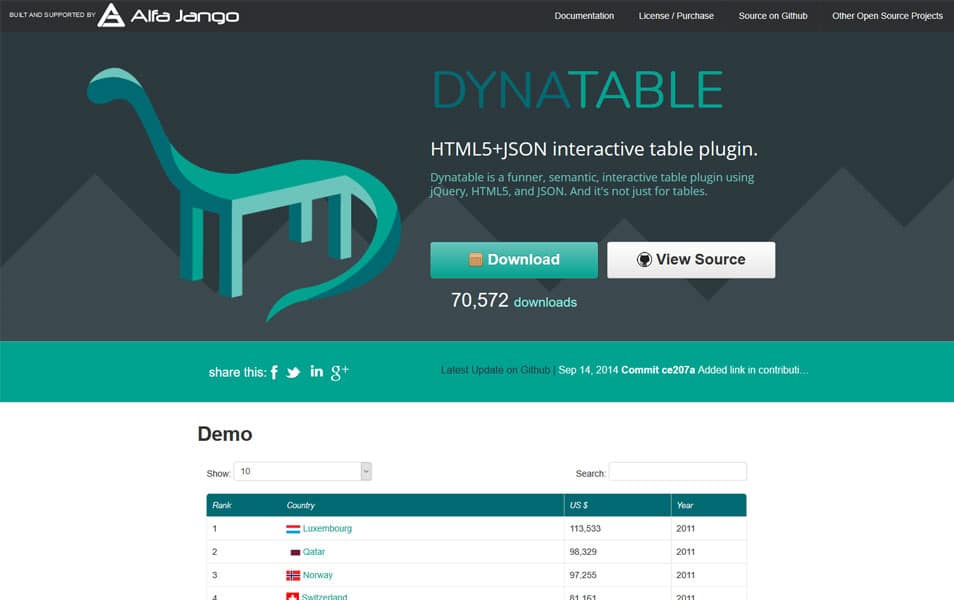Click the Norway flag icon
This screenshot has height=600, width=954.
click(x=293, y=575)
